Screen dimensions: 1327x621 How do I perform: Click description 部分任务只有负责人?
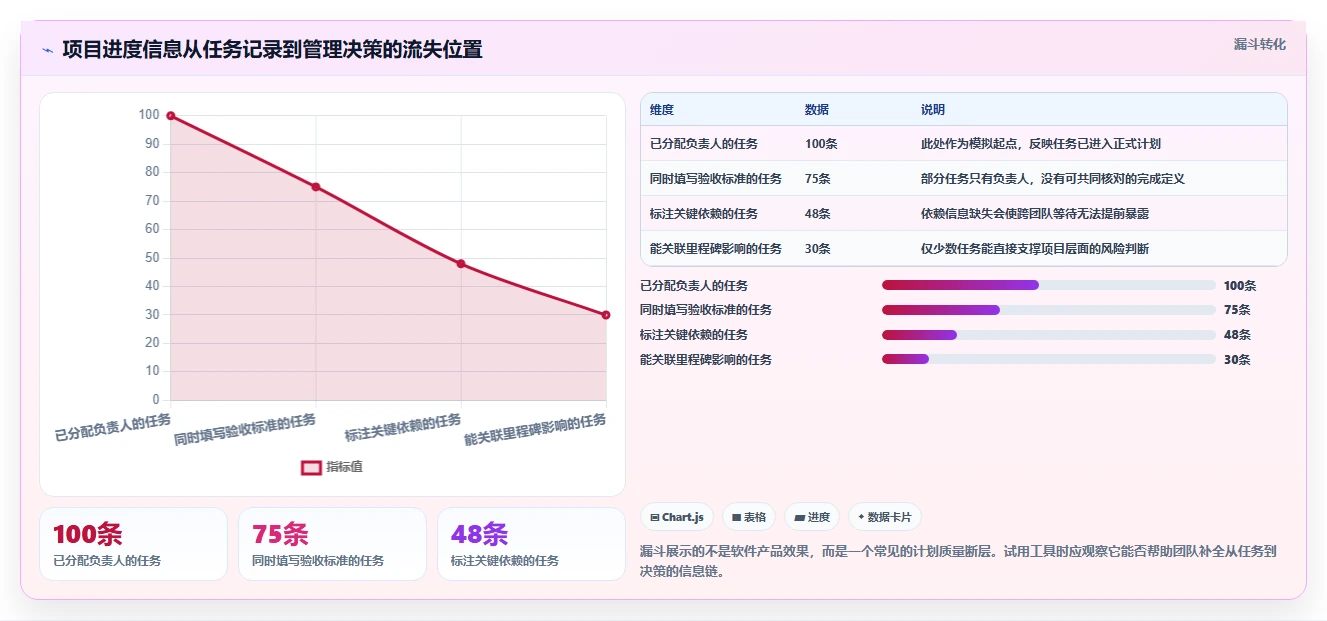[x=1053, y=179]
